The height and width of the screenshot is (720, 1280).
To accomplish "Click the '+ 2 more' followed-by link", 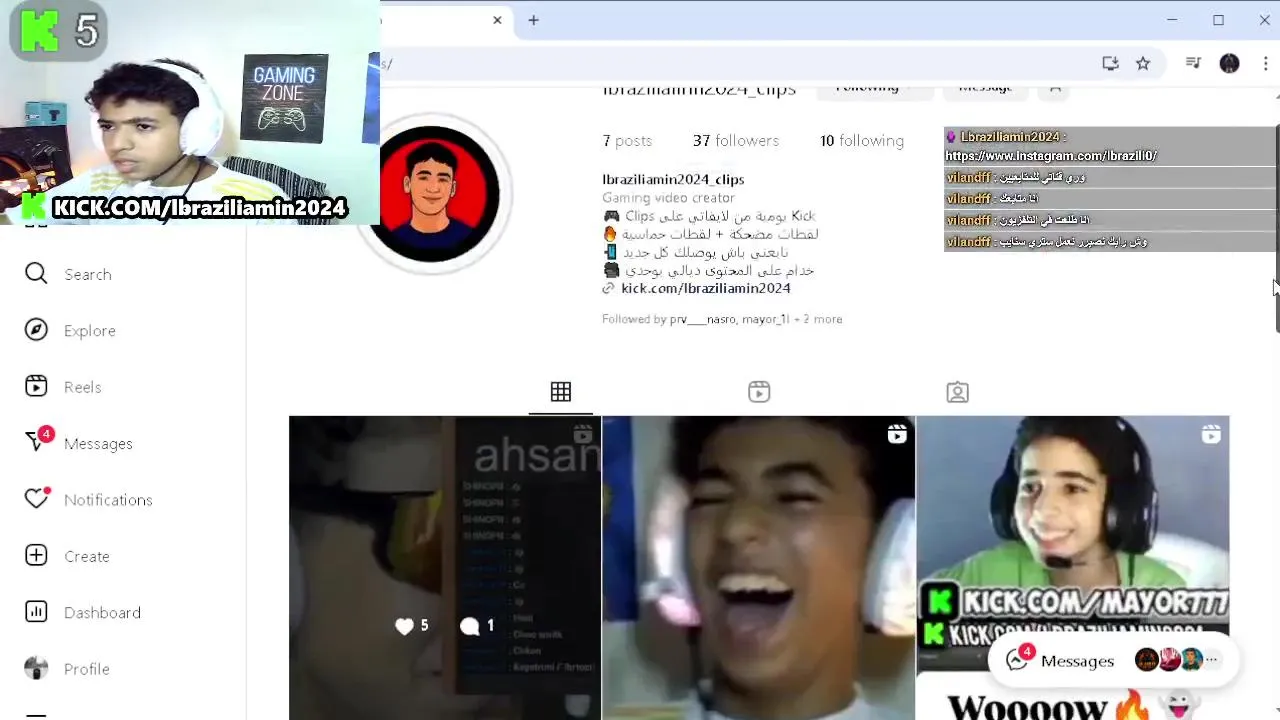I will tap(818, 319).
